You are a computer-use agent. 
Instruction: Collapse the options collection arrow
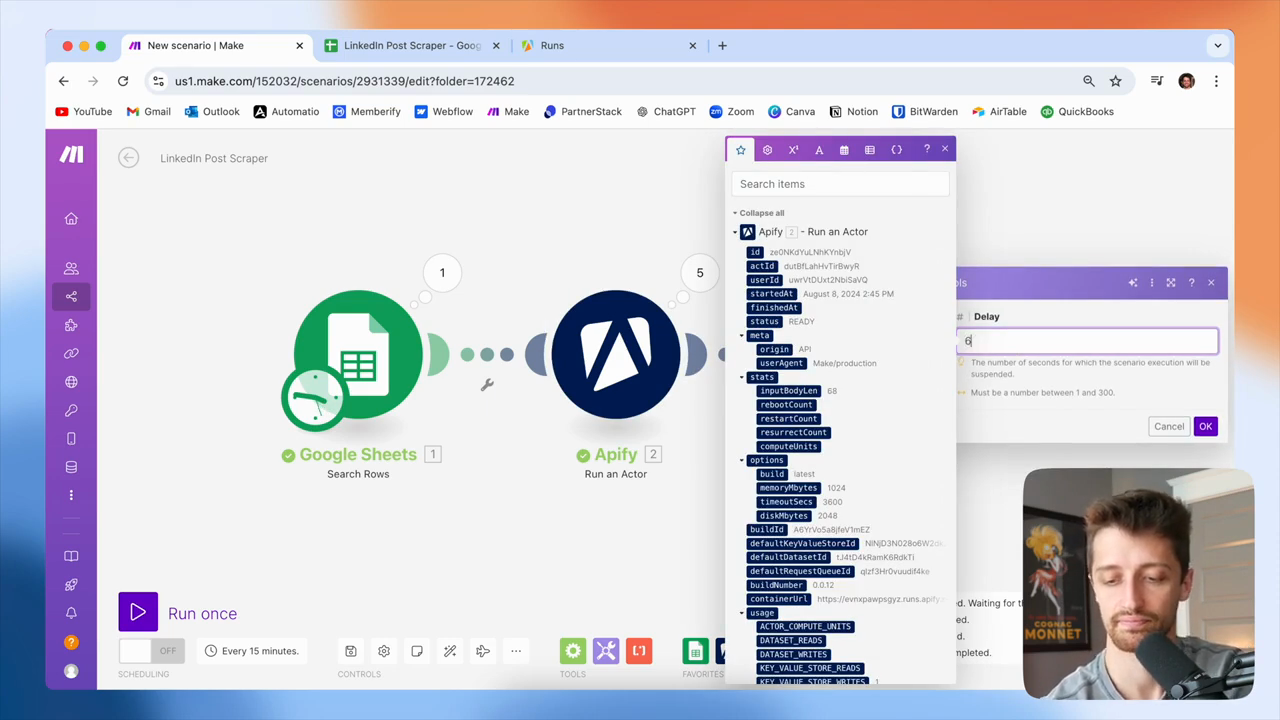pos(742,460)
